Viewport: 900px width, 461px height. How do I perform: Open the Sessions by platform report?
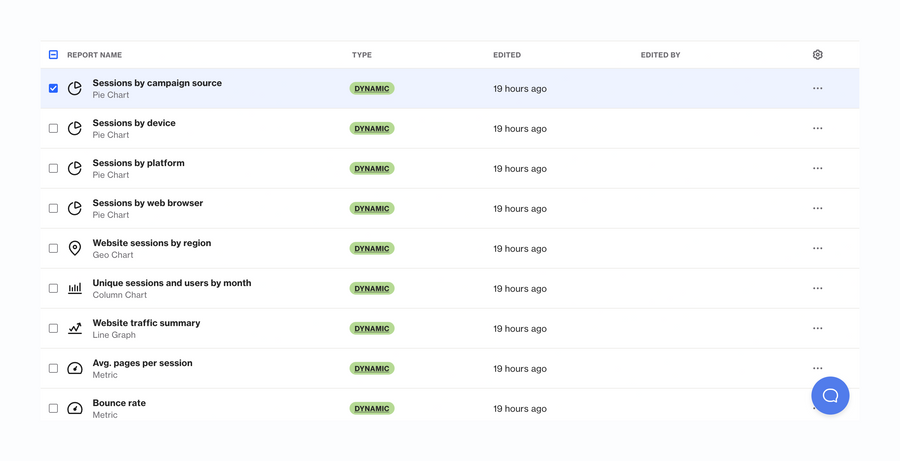coord(139,163)
